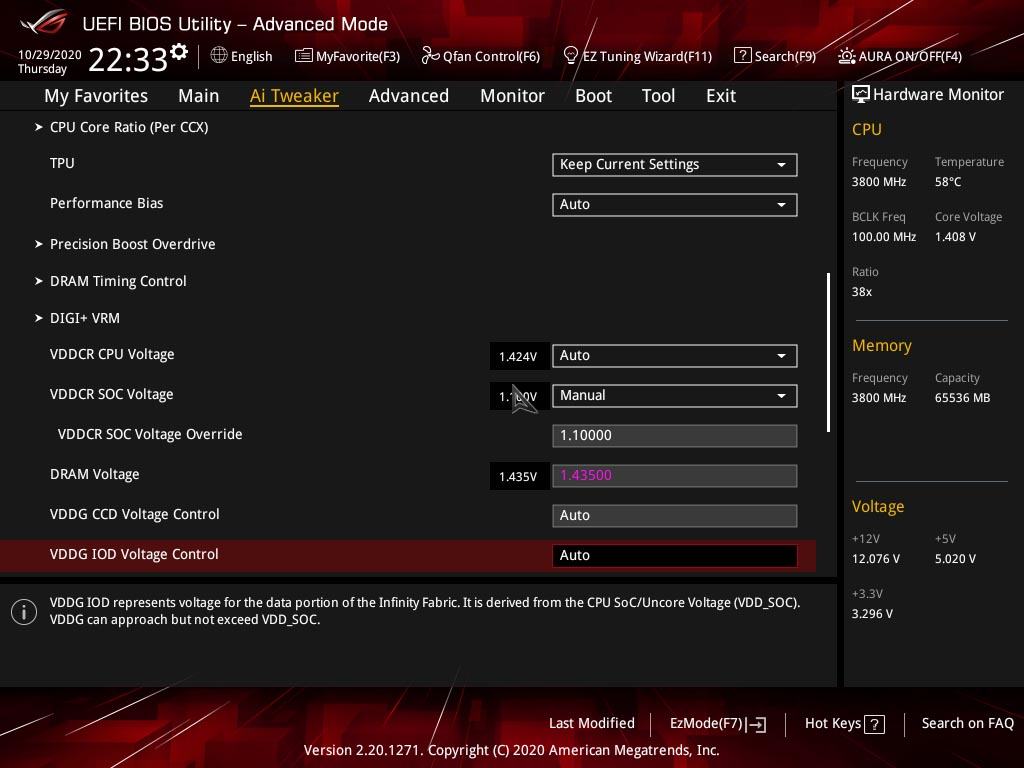Image resolution: width=1024 pixels, height=768 pixels.
Task: Click the 22:33 clock display
Action: pyautogui.click(x=128, y=60)
